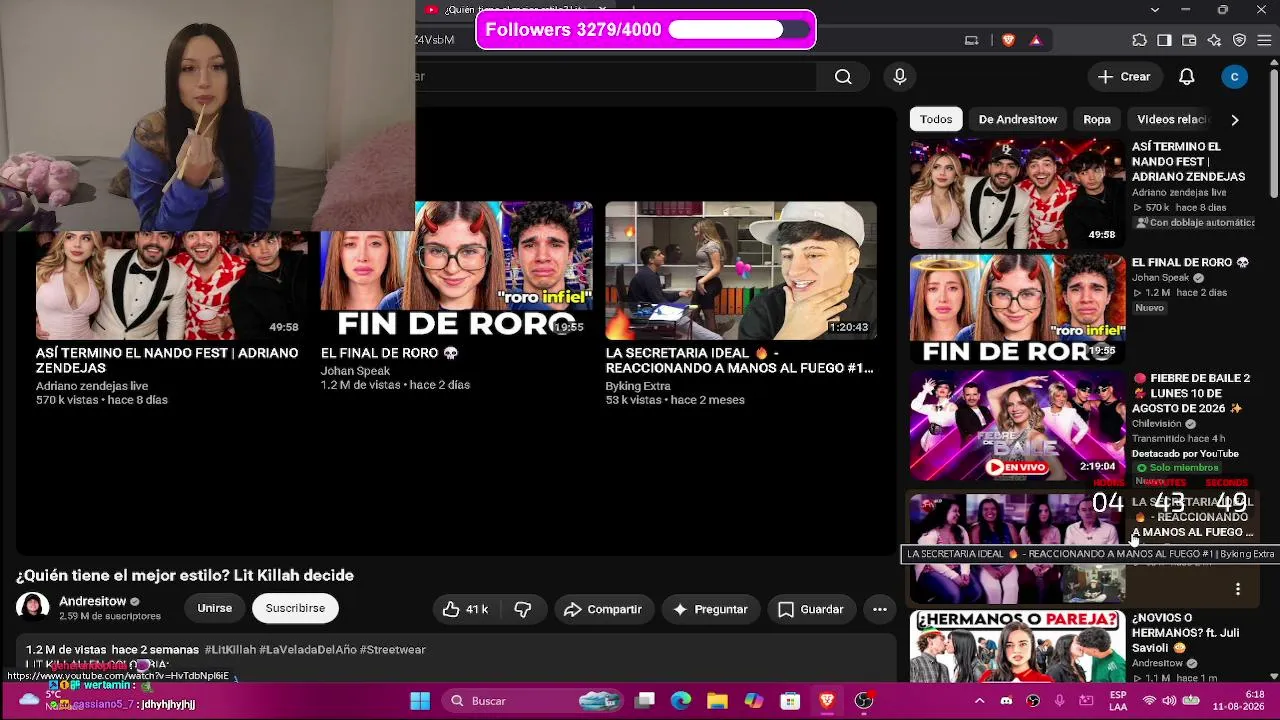1280x720 pixels.
Task: Open OBS Studio from the taskbar
Action: tap(864, 701)
